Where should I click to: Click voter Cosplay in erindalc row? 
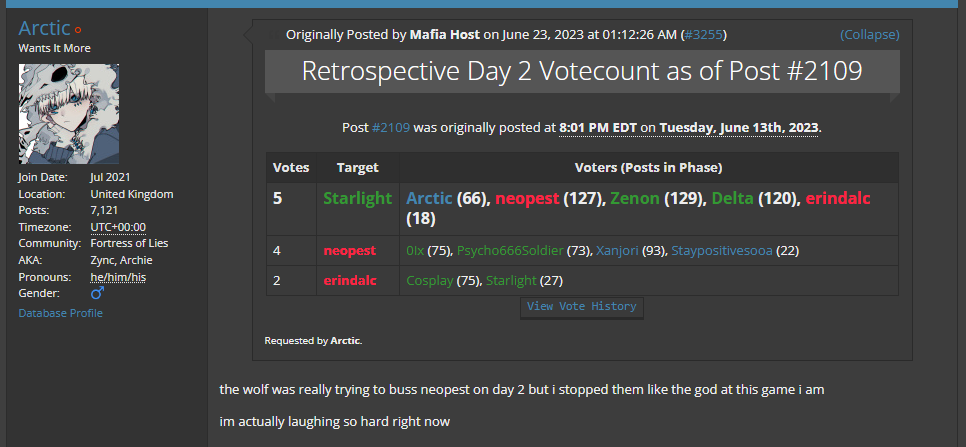(430, 281)
